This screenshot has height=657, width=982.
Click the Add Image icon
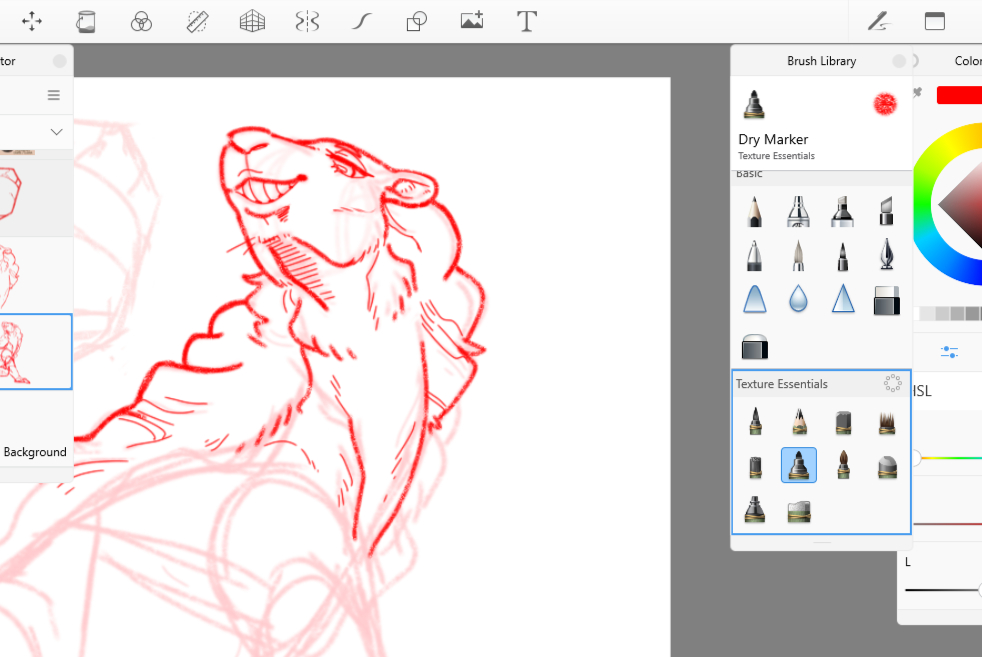(472, 21)
